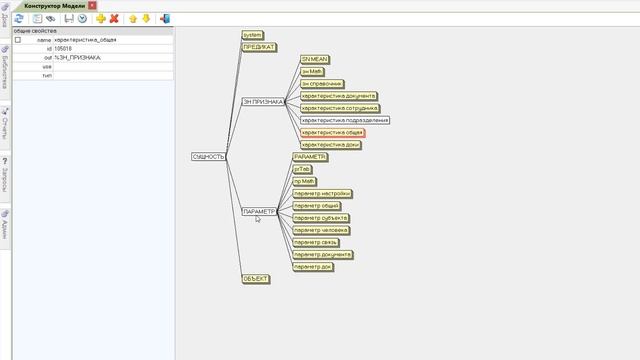The image size is (640, 360).
Task: Select the параметр документа node
Action: click(x=322, y=254)
